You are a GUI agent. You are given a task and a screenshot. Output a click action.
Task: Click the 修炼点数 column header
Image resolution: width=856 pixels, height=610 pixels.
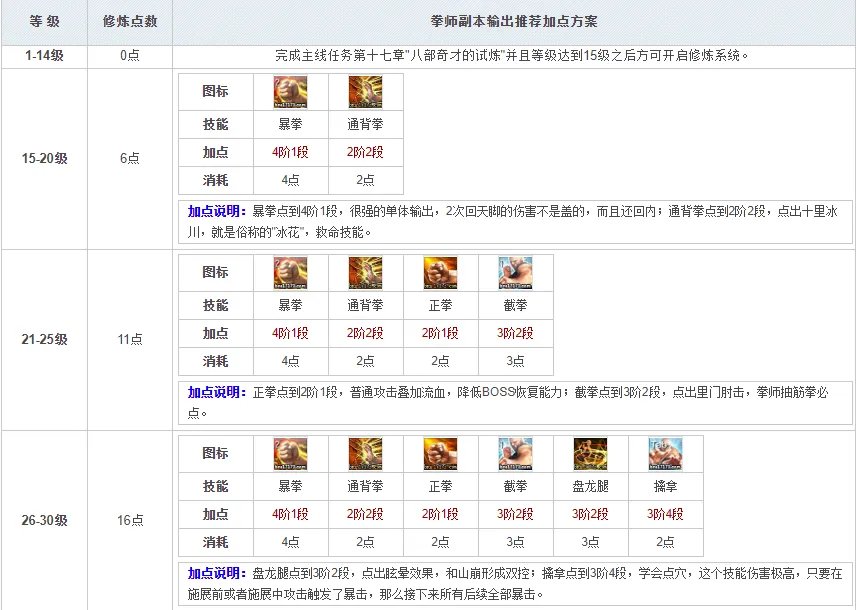pos(129,21)
